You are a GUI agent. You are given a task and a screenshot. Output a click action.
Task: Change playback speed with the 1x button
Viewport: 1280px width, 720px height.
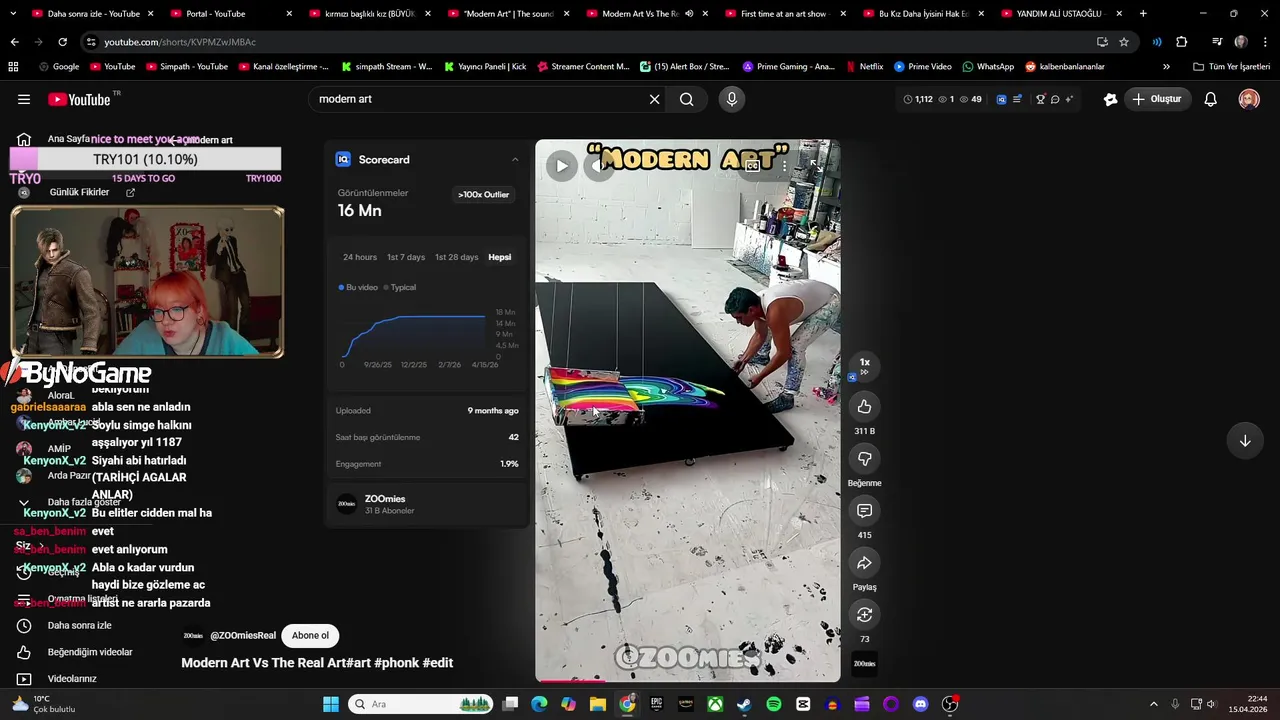pos(864,366)
